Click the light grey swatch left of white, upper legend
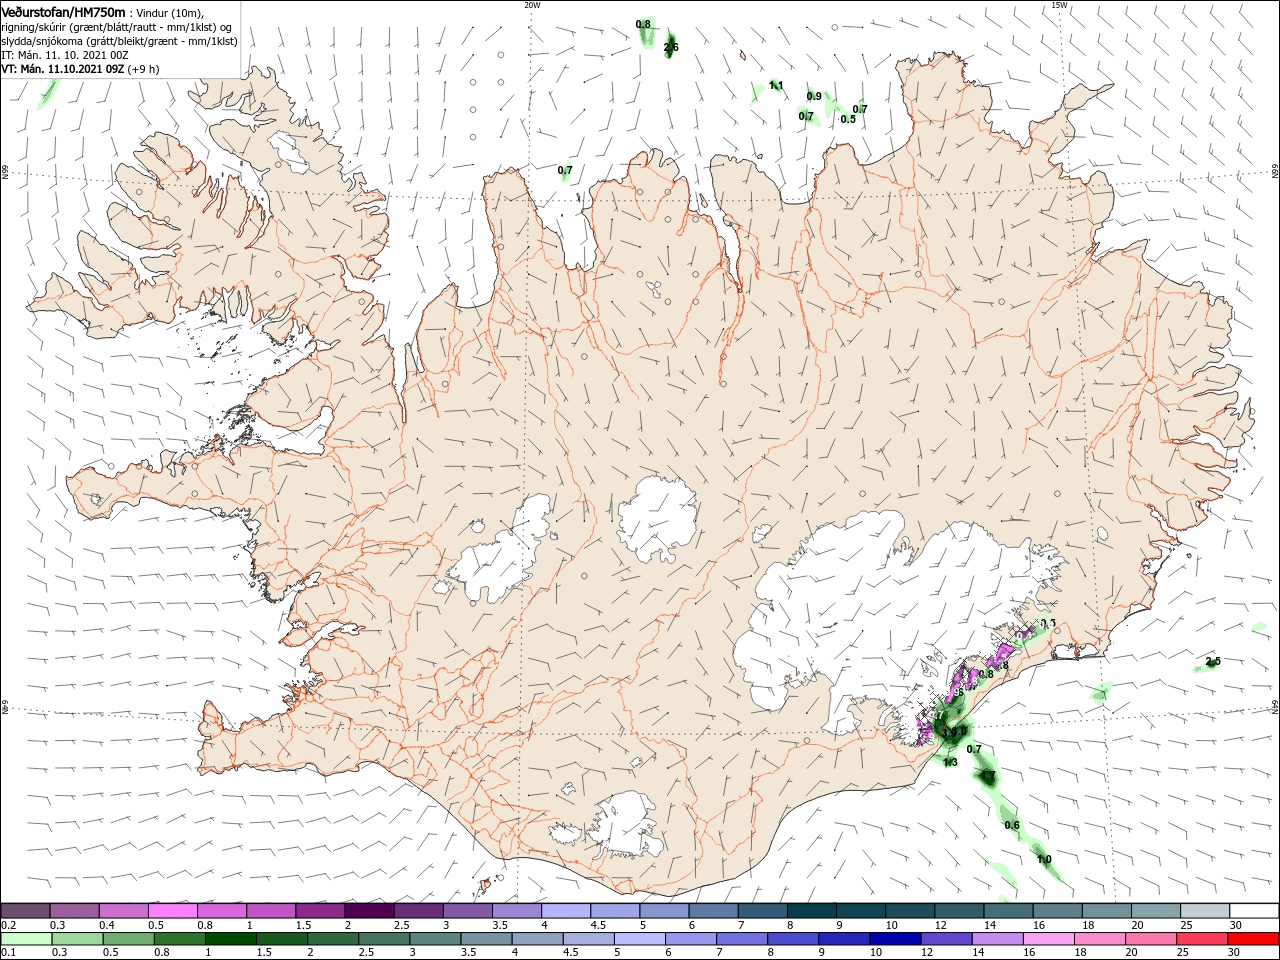This screenshot has height=960, width=1280. coord(1205,911)
